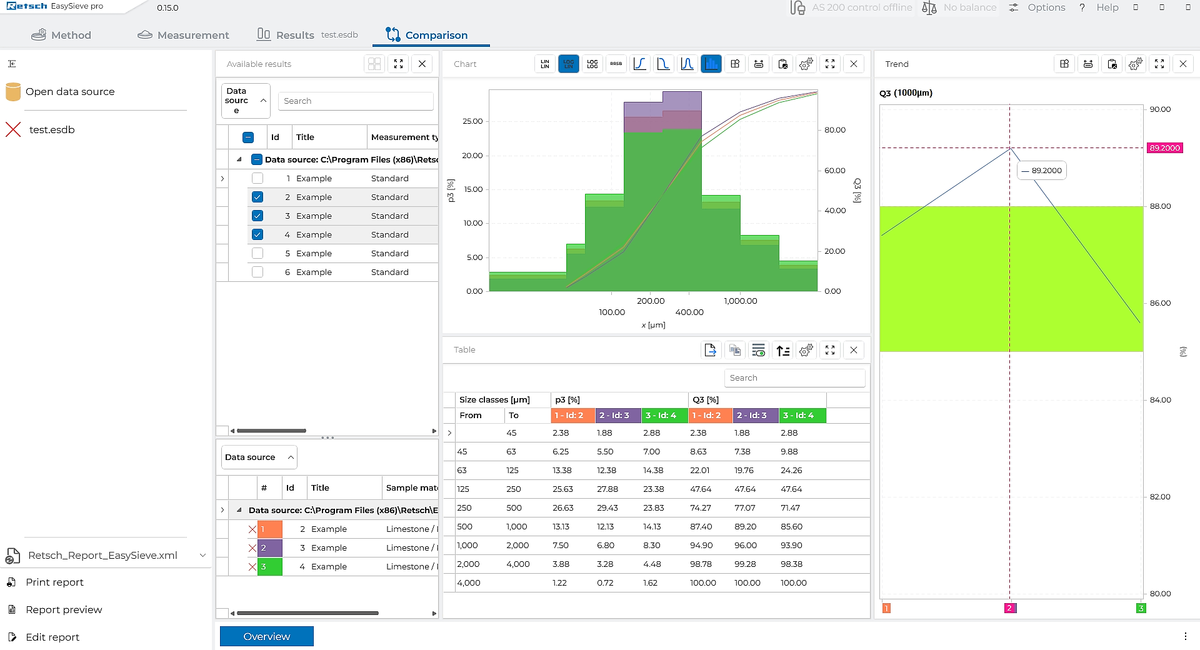Image resolution: width=1200 pixels, height=650 pixels.
Task: Click Open data source
Action: 69,92
